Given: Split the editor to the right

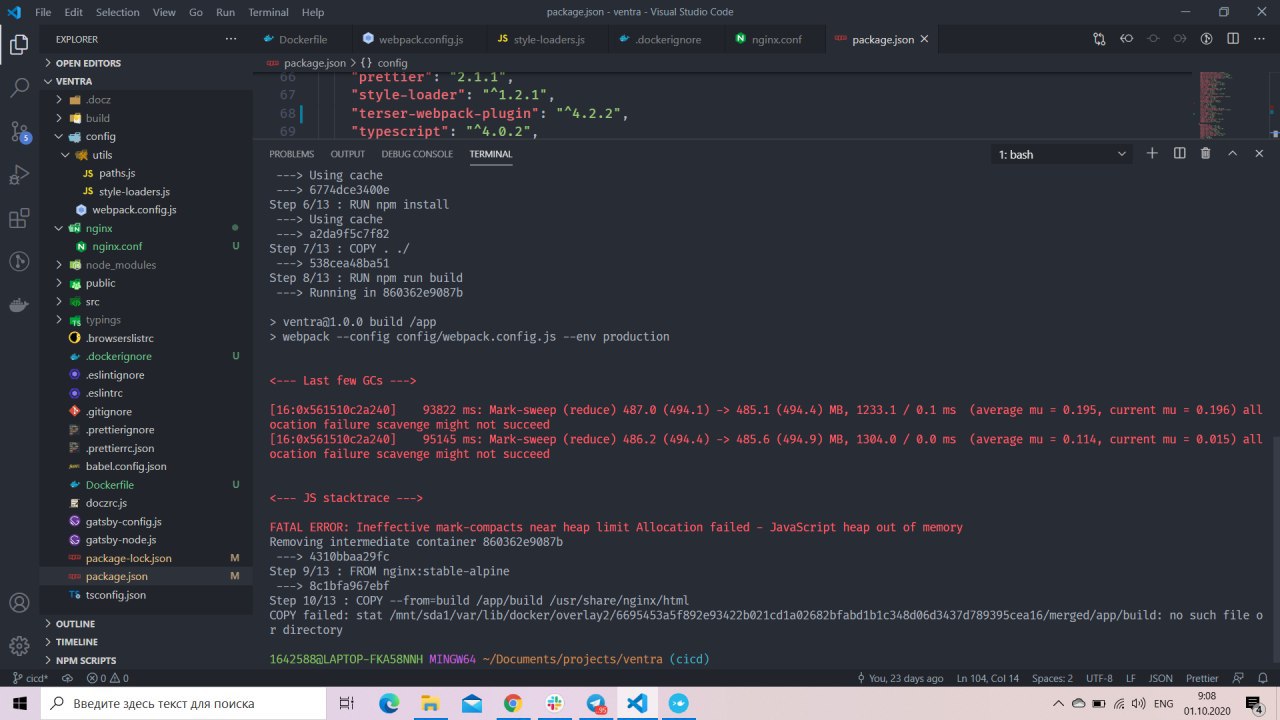Looking at the screenshot, I should coord(1233,39).
